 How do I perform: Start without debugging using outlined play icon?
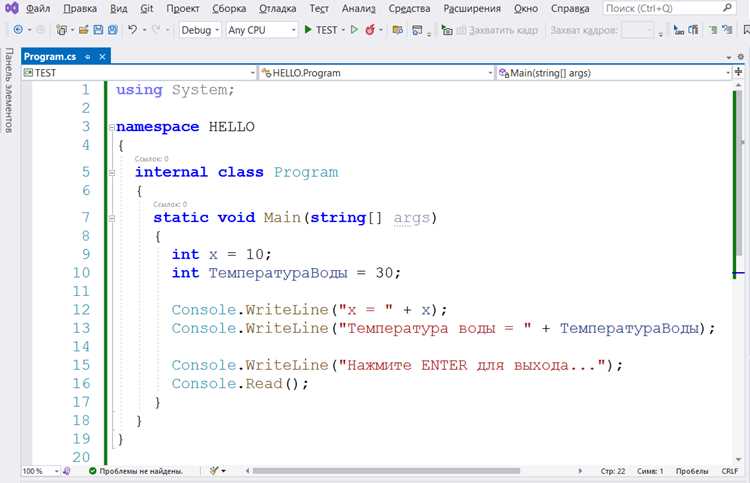pyautogui.click(x=354, y=30)
